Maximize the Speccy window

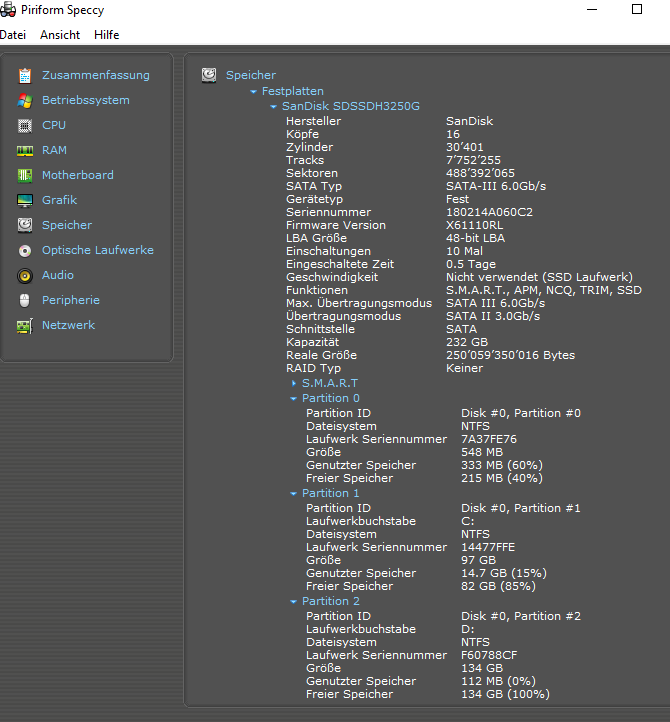637,9
